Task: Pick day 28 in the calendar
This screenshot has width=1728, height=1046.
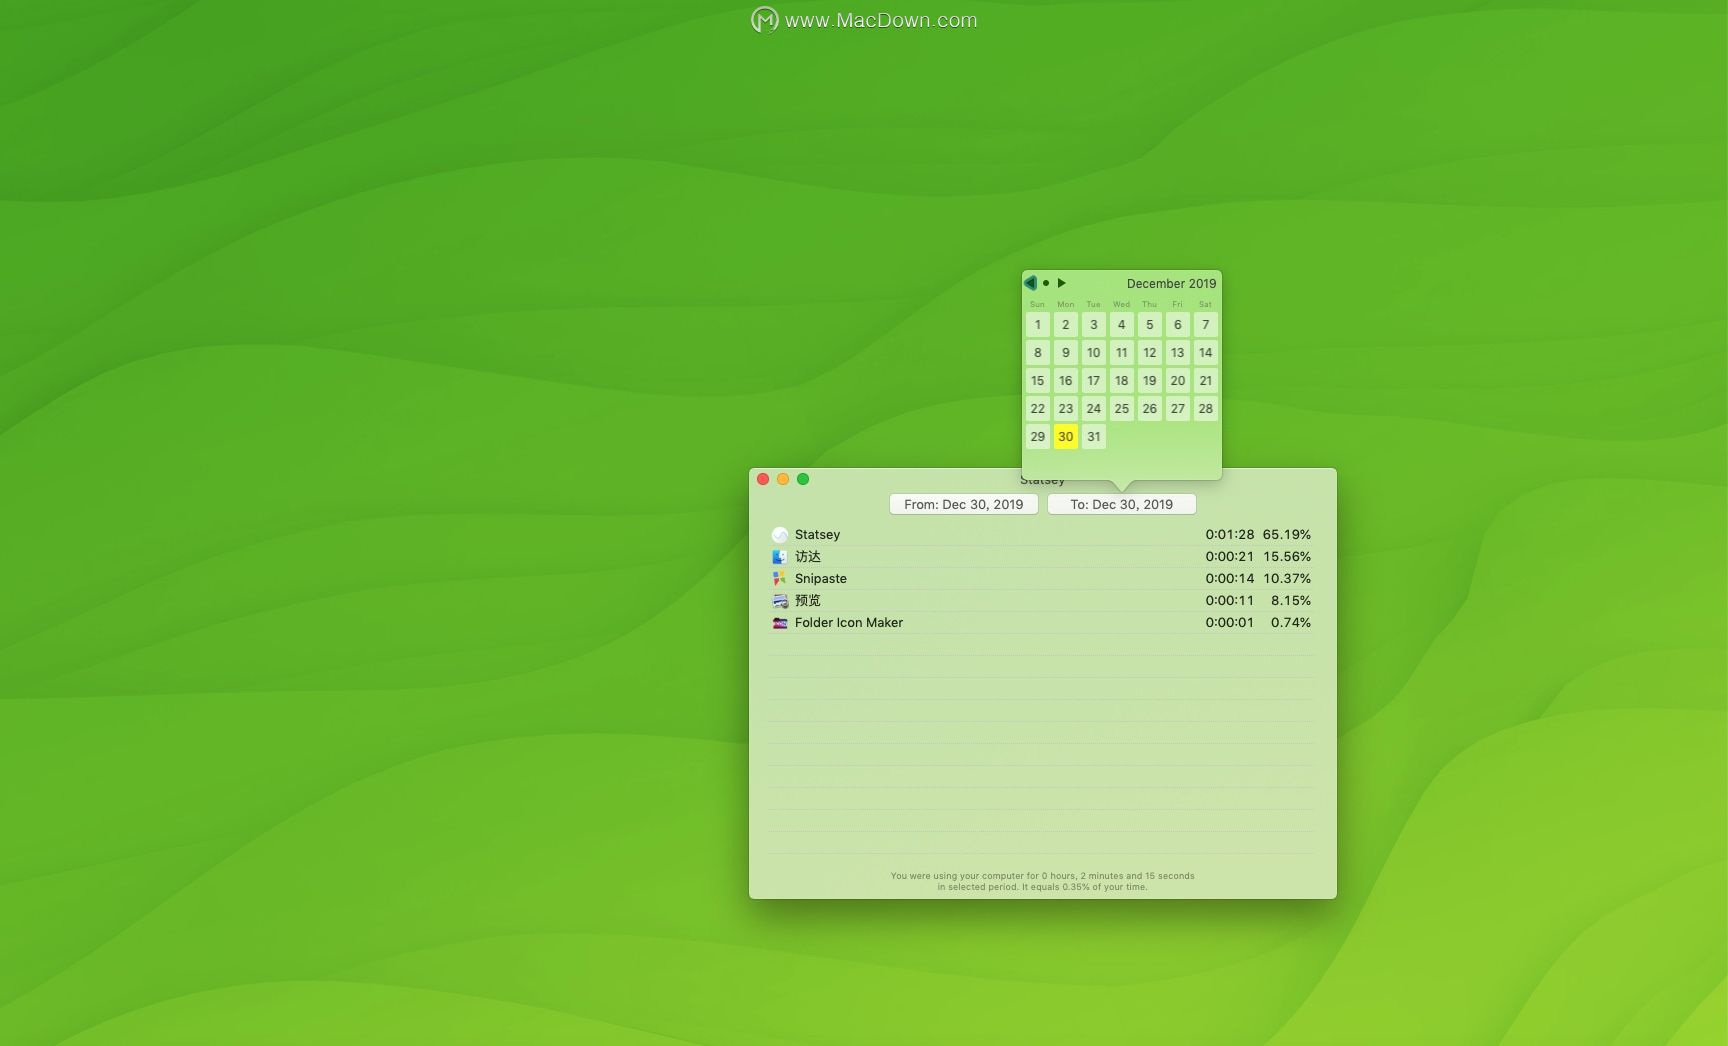Action: [x=1206, y=409]
